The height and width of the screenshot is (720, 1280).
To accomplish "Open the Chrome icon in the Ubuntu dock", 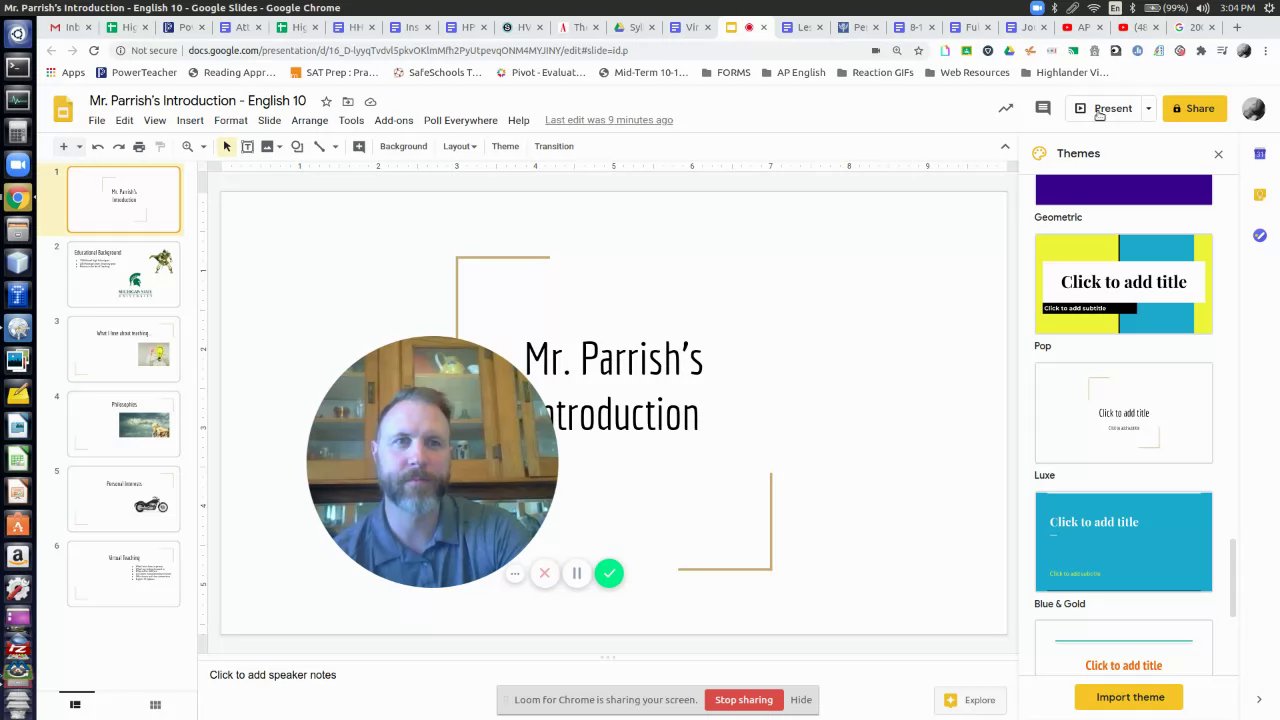I will click(x=17, y=198).
